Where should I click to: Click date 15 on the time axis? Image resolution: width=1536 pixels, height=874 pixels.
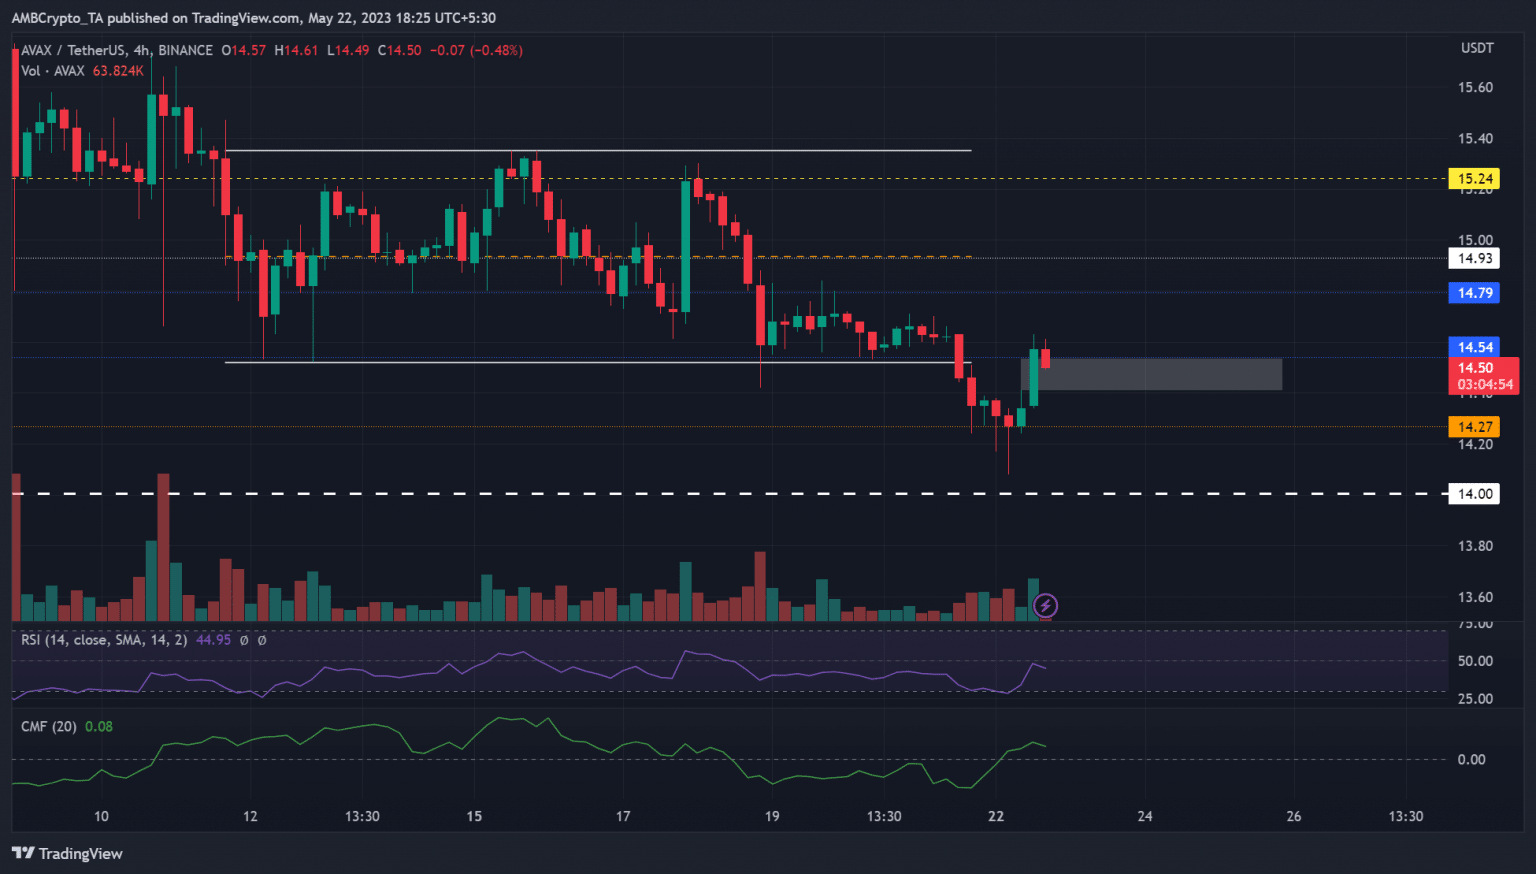(474, 816)
